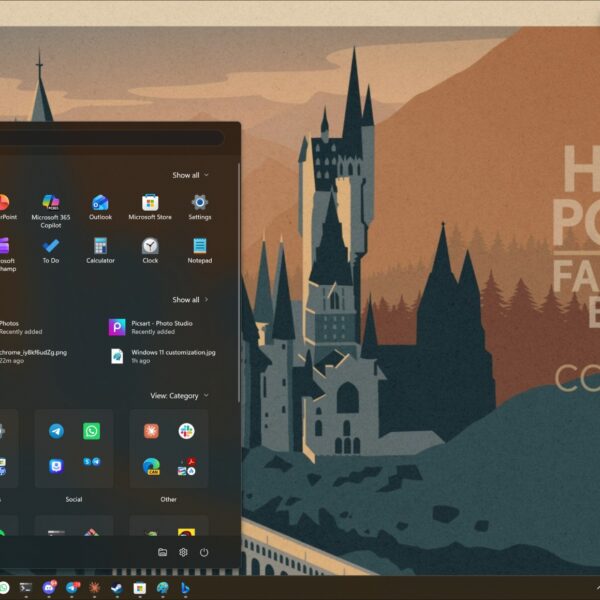
Task: Launch Notepad from pinned apps
Action: [x=200, y=250]
